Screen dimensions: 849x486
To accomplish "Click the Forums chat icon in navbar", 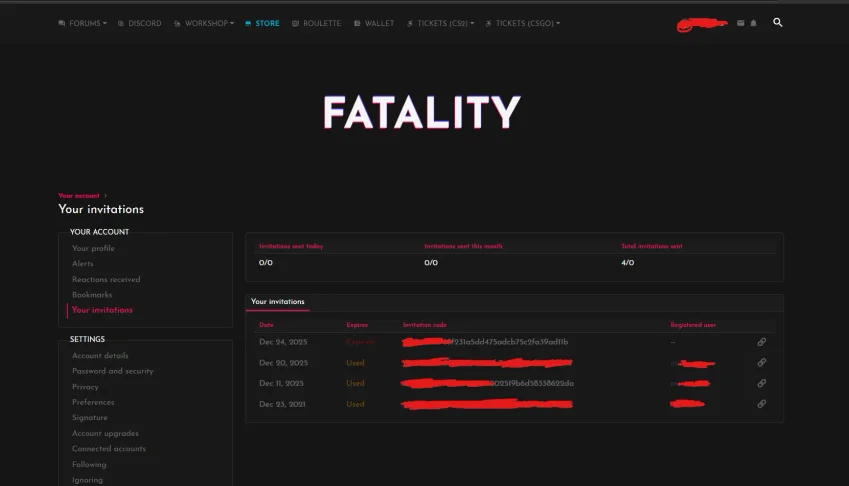I will pos(62,23).
